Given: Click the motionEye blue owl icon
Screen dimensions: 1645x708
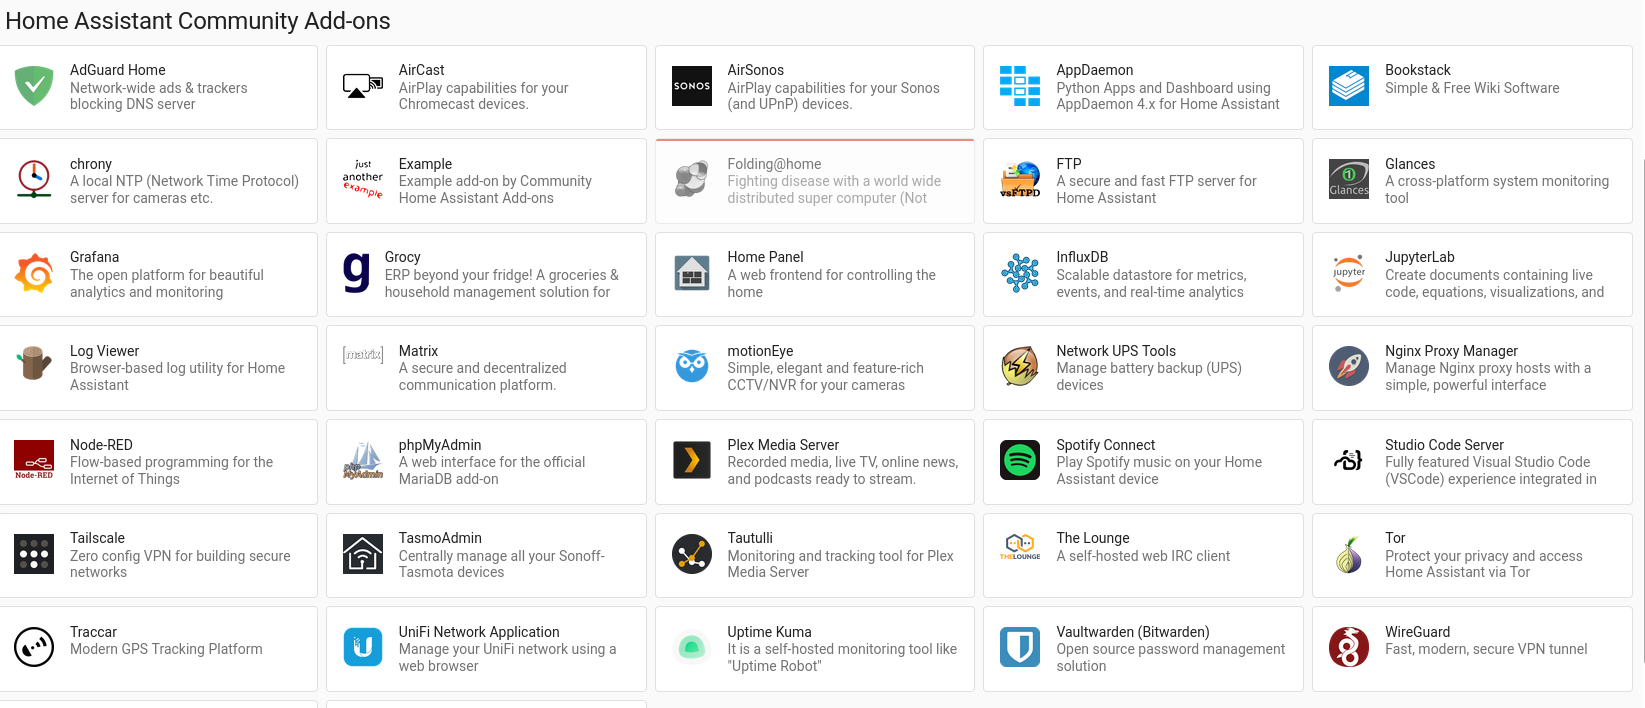Looking at the screenshot, I should (691, 367).
